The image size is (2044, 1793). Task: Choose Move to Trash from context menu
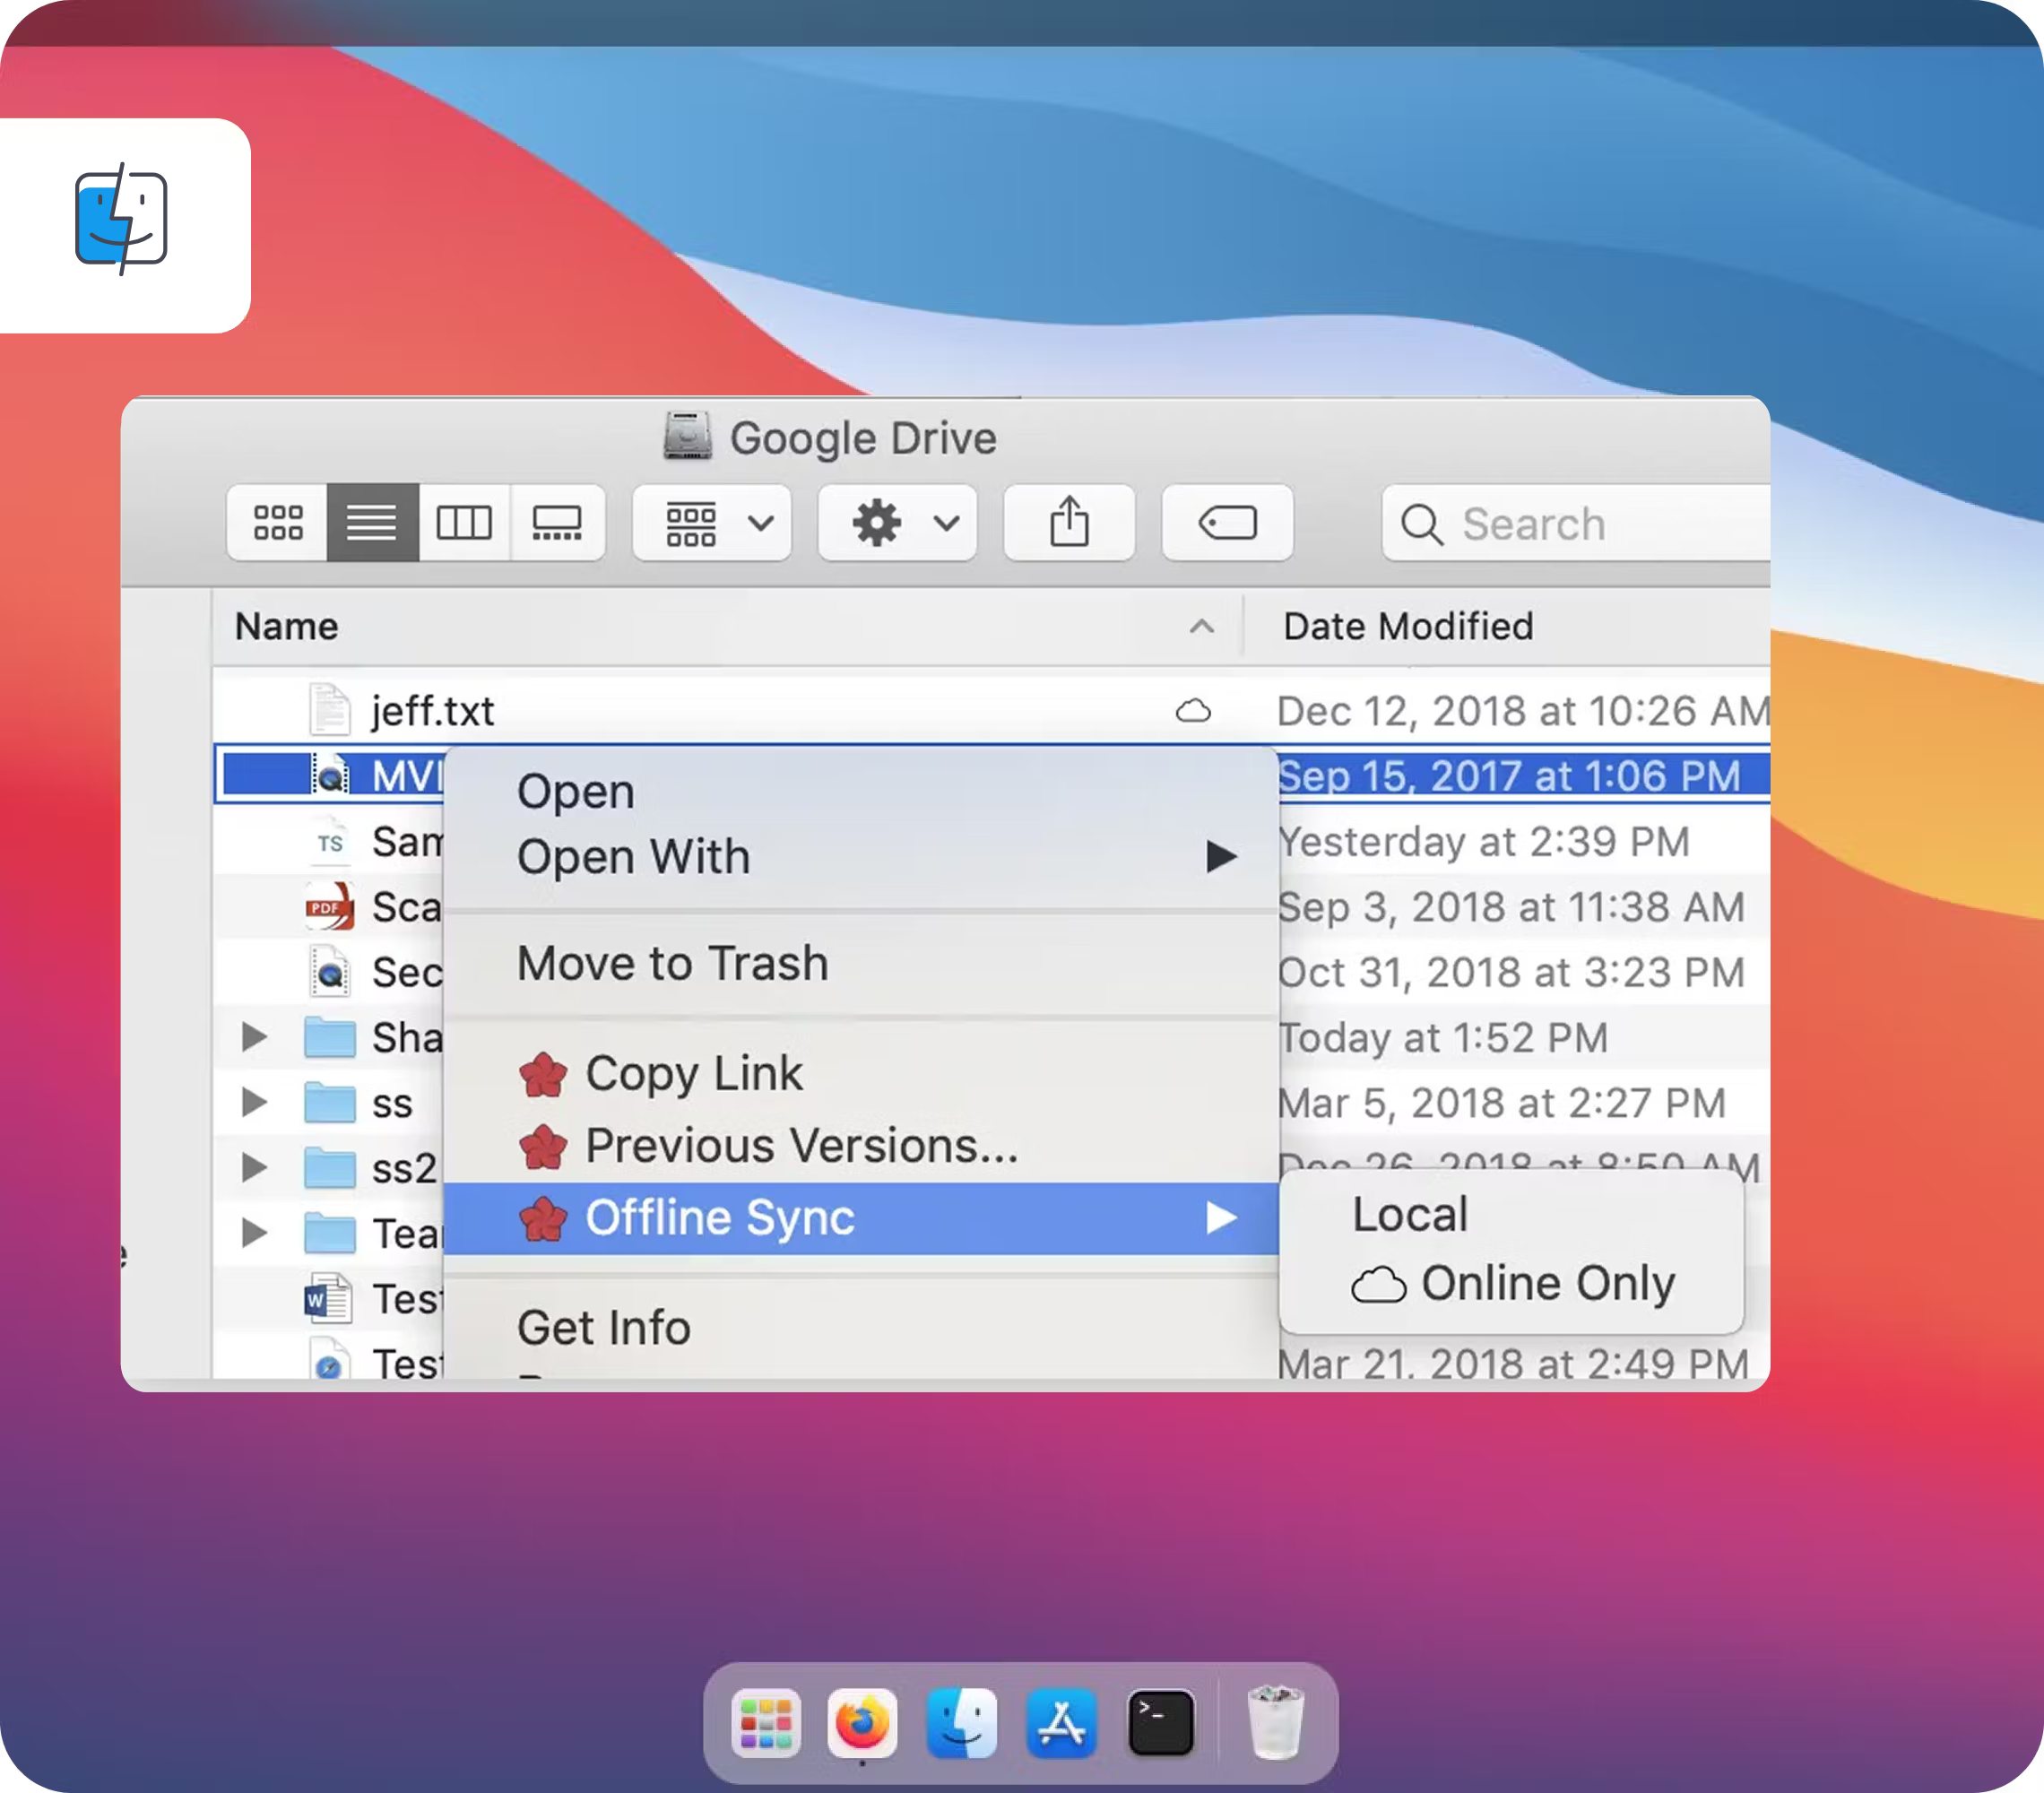click(672, 963)
